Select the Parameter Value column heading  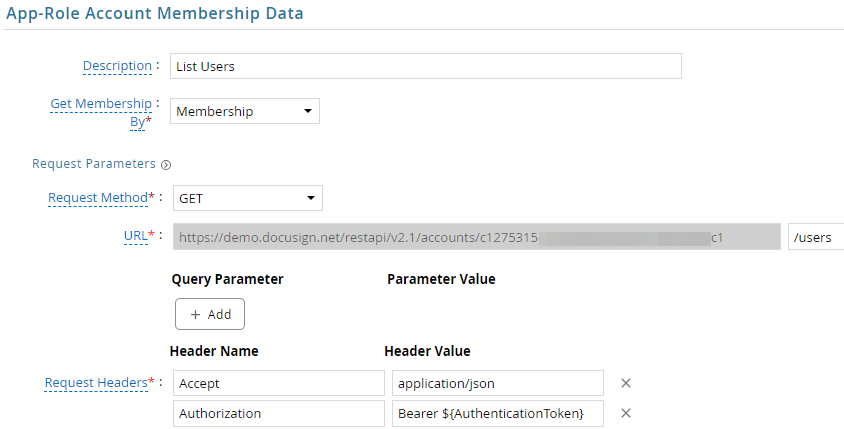[x=441, y=279]
